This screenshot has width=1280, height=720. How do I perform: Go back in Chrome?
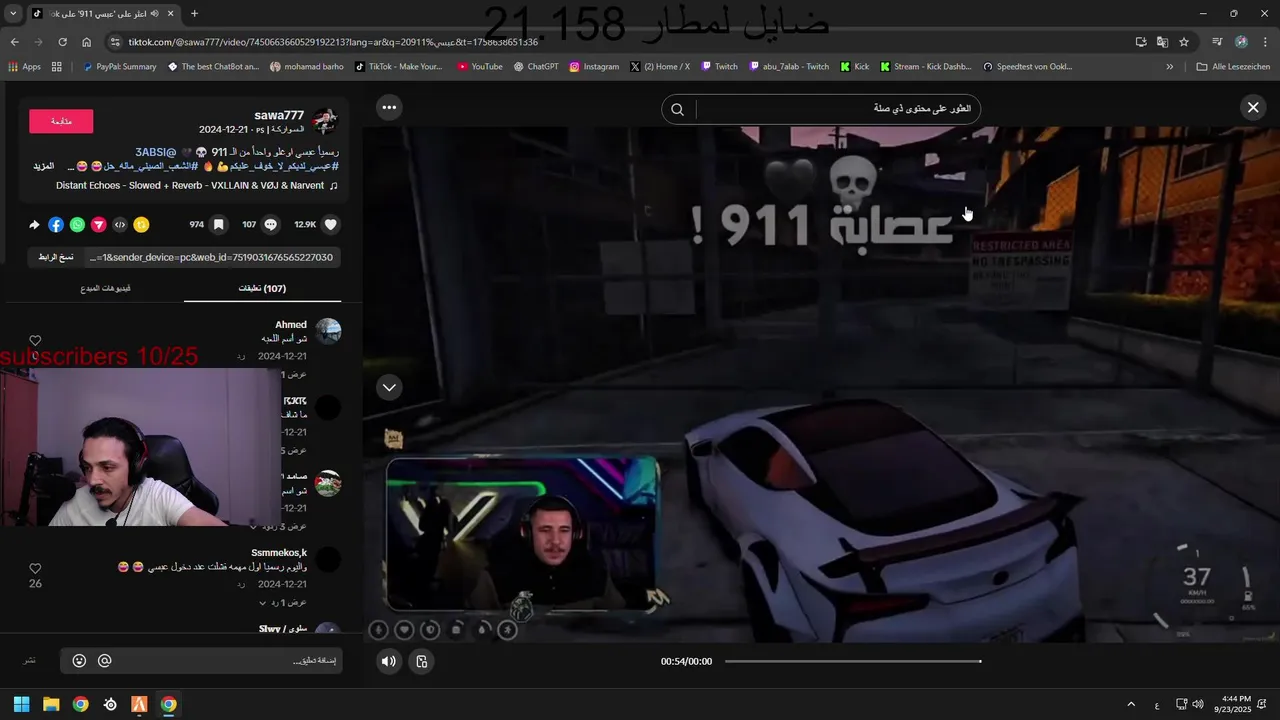[14, 42]
